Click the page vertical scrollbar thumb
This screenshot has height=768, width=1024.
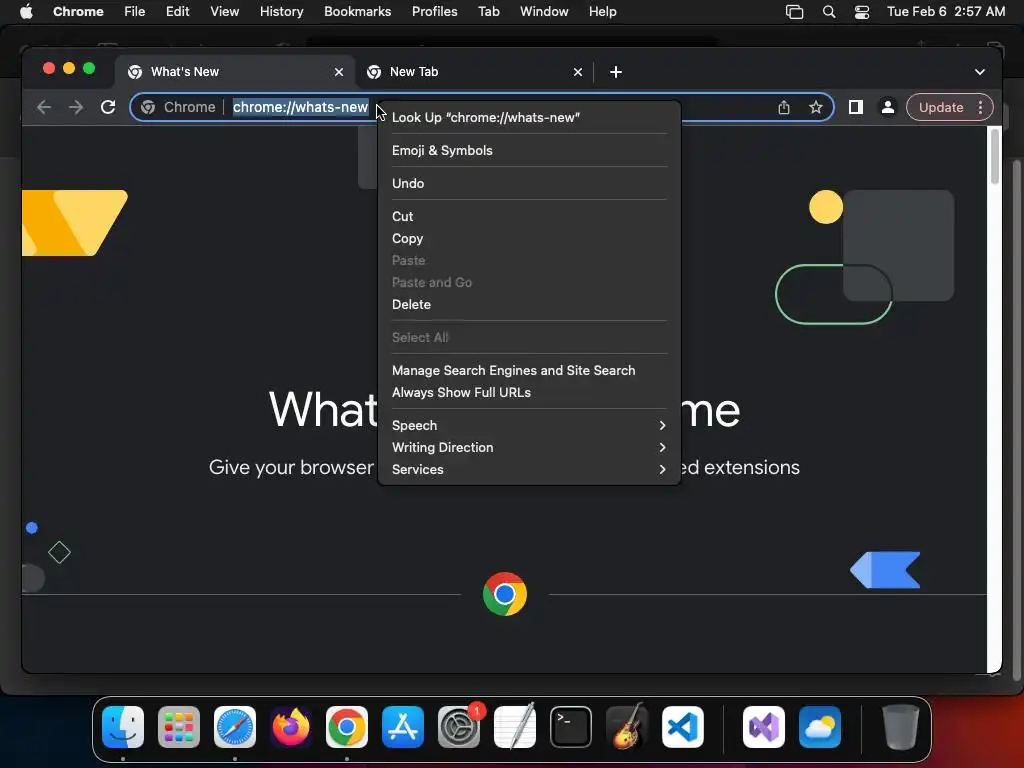point(995,157)
